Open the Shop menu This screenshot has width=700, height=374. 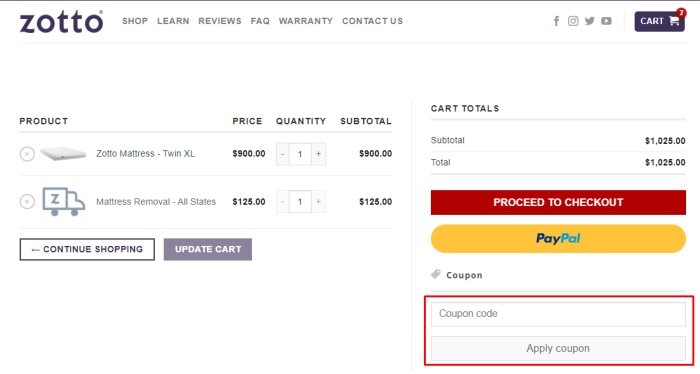point(135,21)
